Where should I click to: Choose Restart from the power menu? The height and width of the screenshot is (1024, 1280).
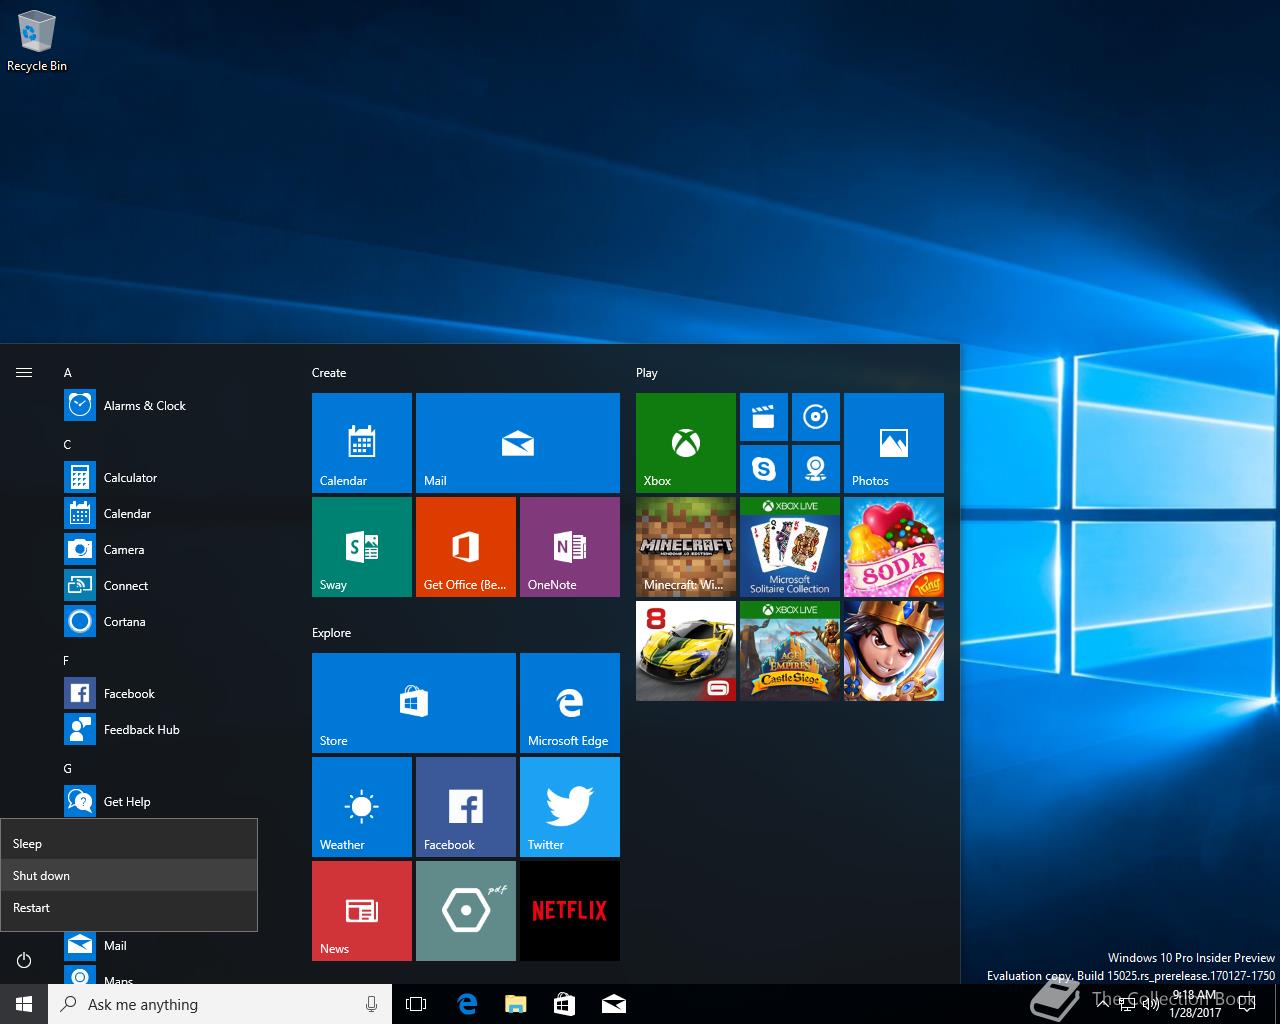129,907
